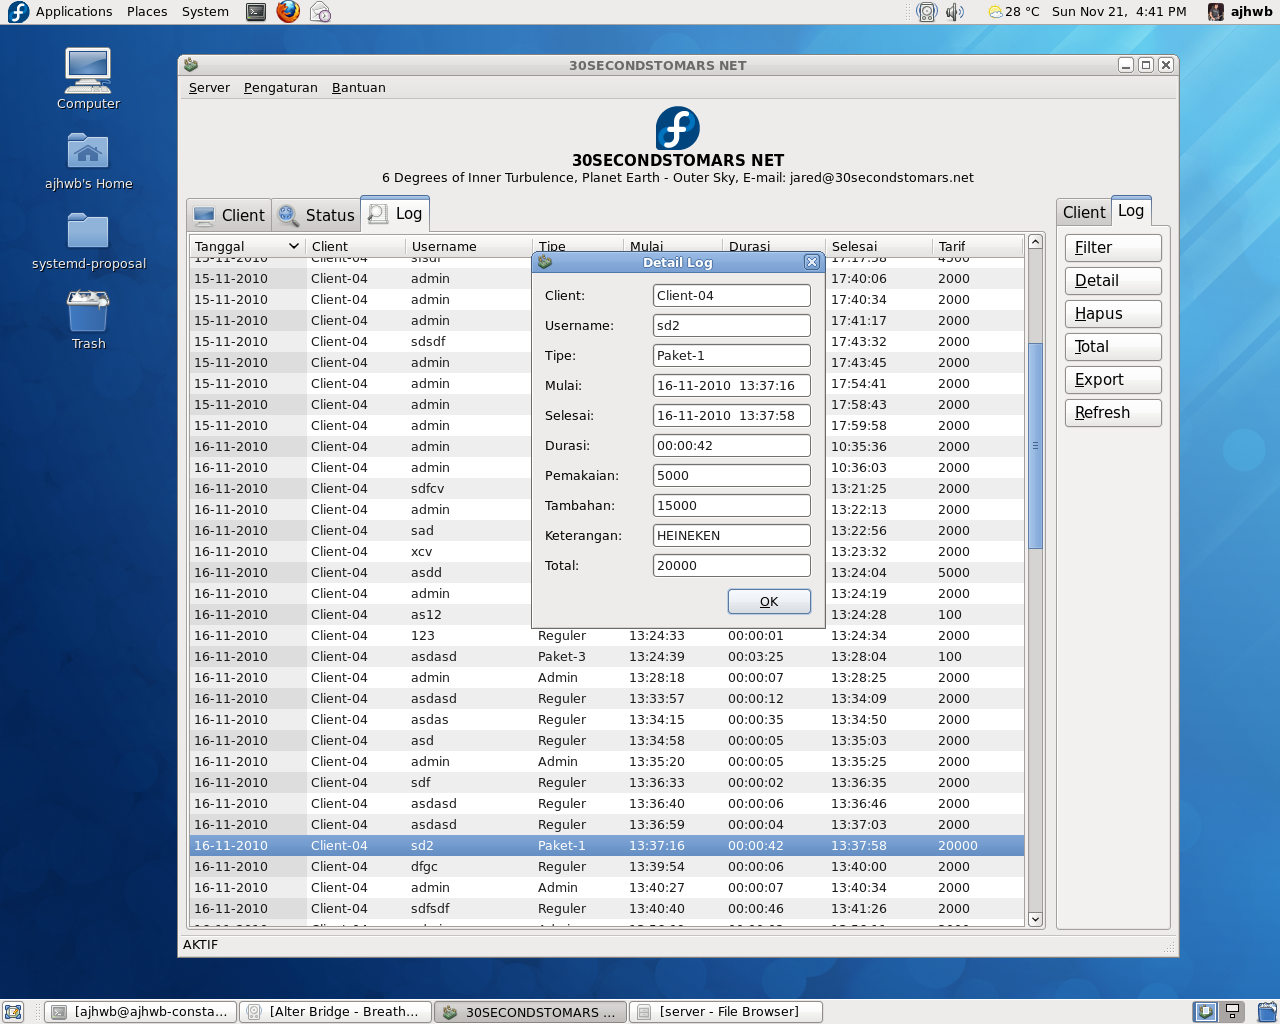Screen dimensions: 1280x1024
Task: Click the Export button
Action: pyautogui.click(x=1112, y=380)
